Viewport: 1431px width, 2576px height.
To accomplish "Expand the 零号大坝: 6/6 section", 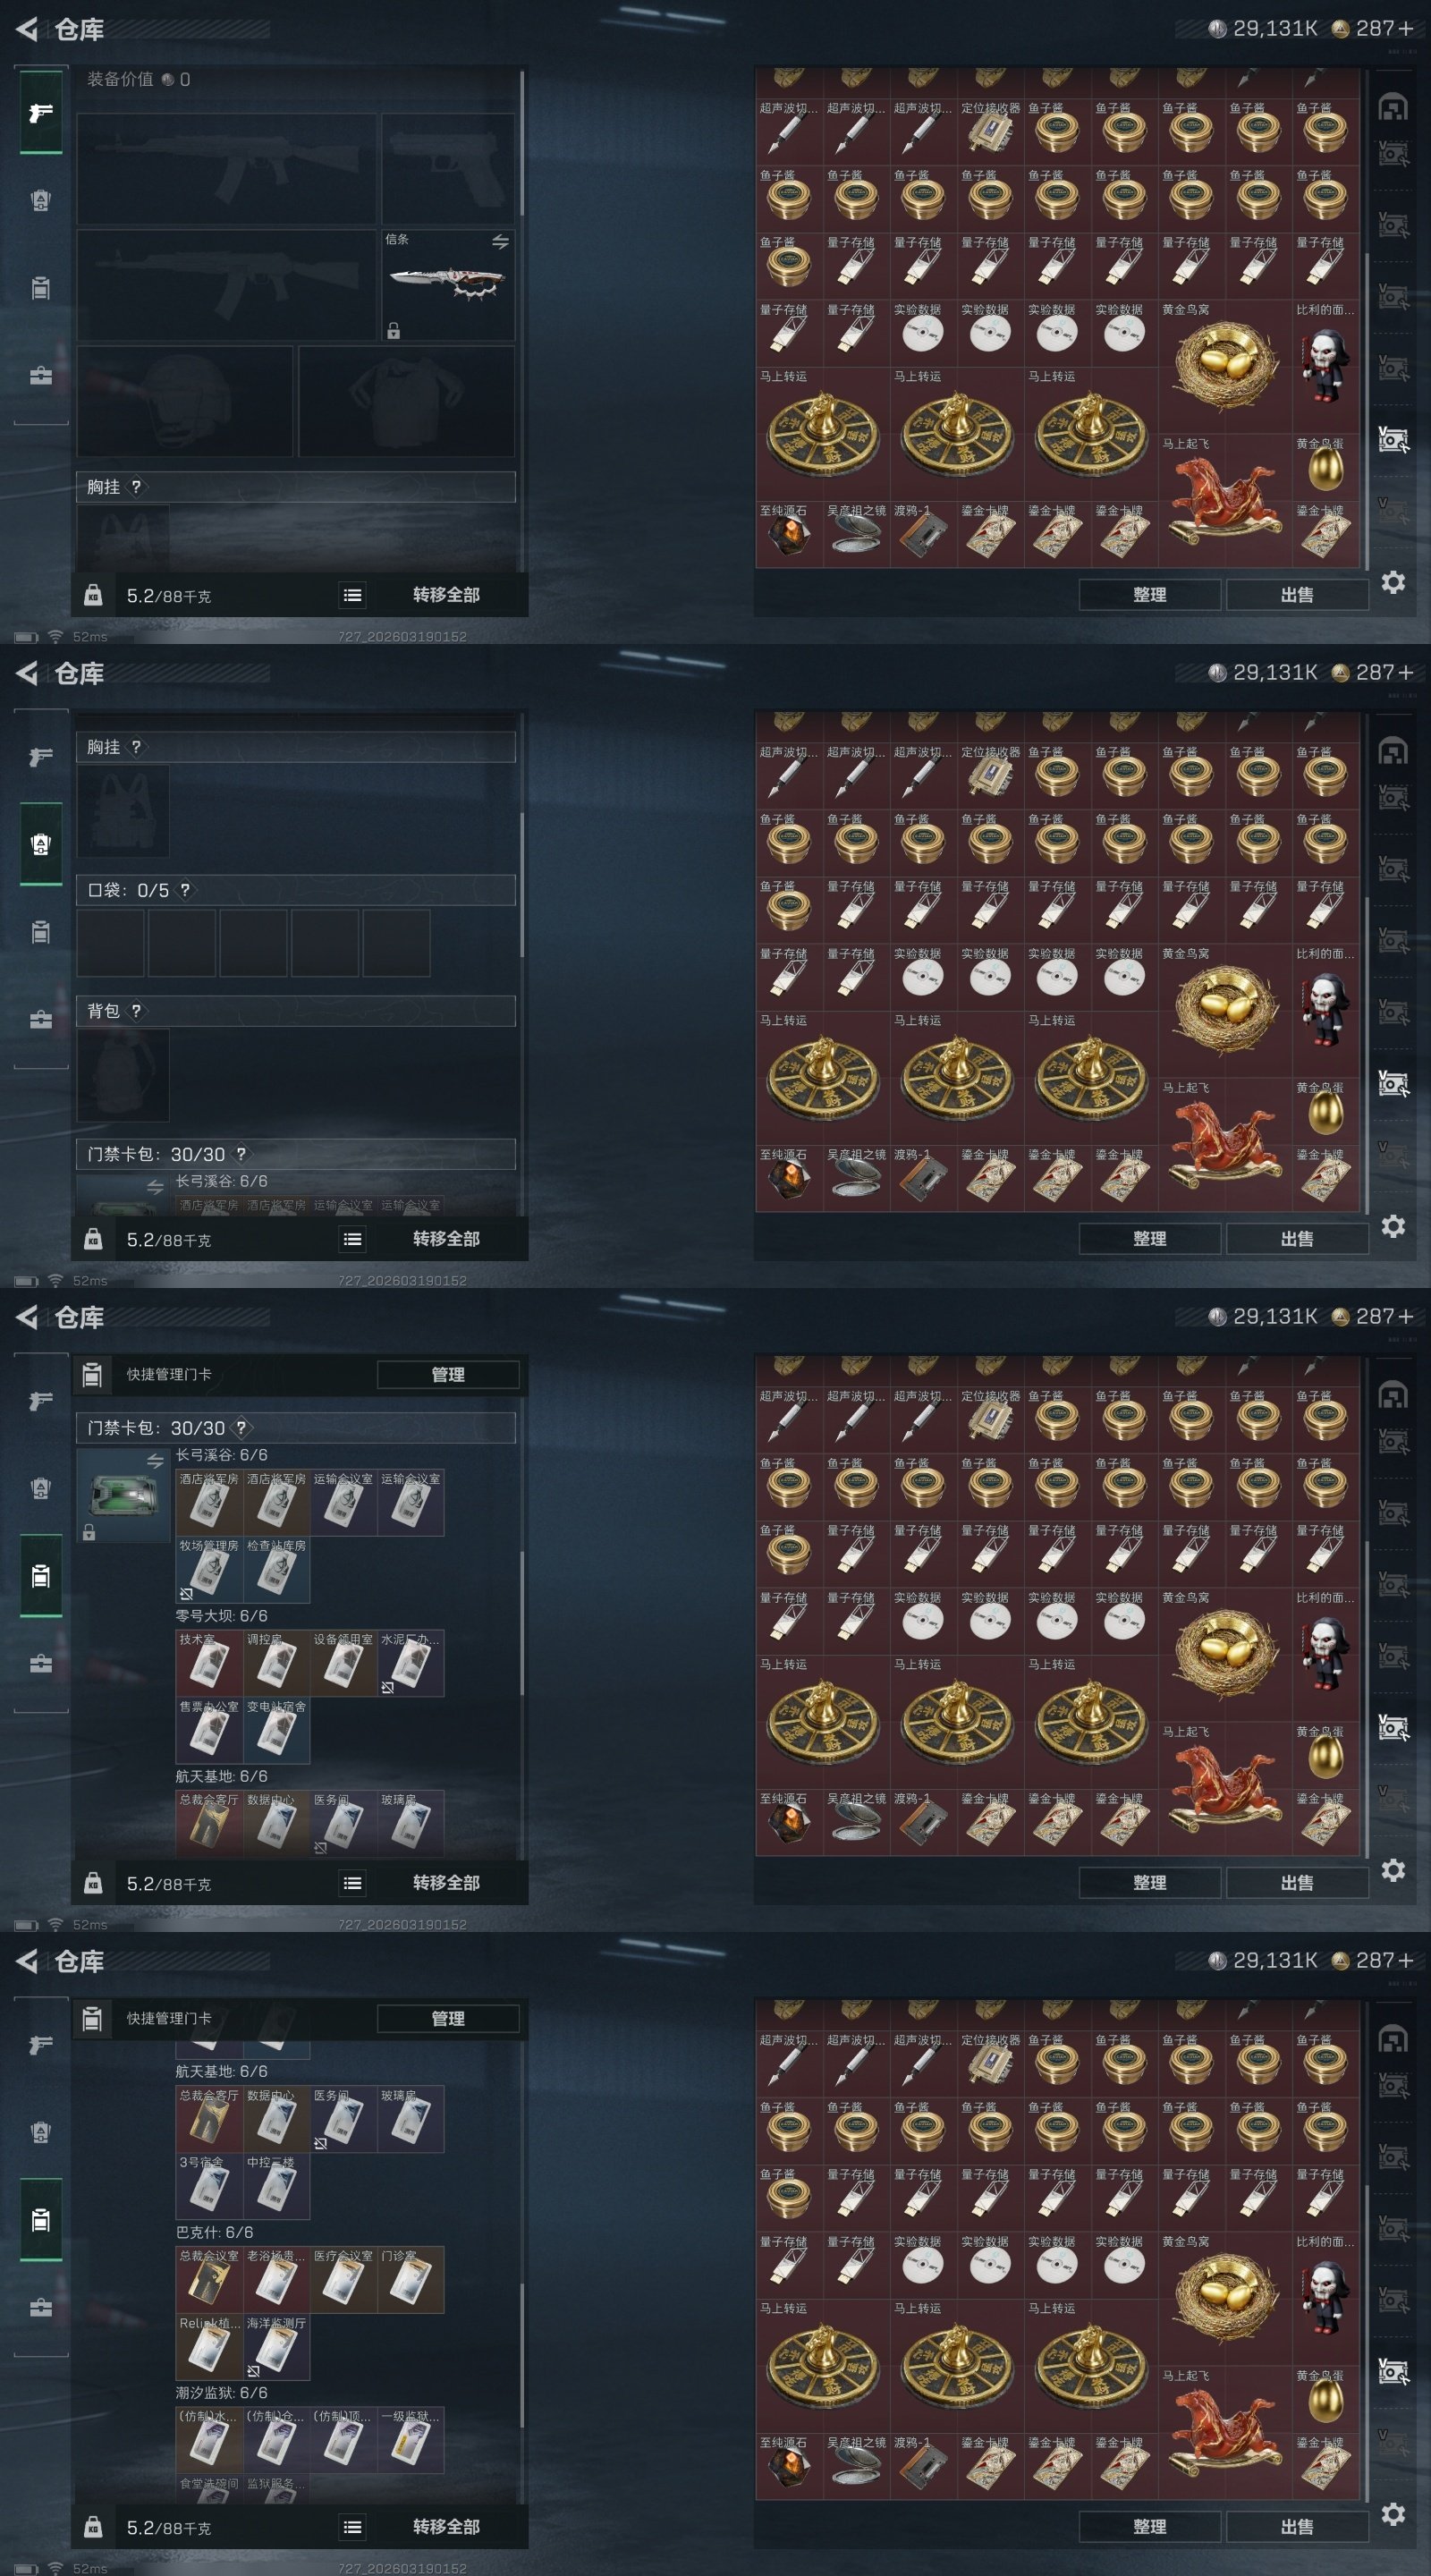I will [x=221, y=1616].
